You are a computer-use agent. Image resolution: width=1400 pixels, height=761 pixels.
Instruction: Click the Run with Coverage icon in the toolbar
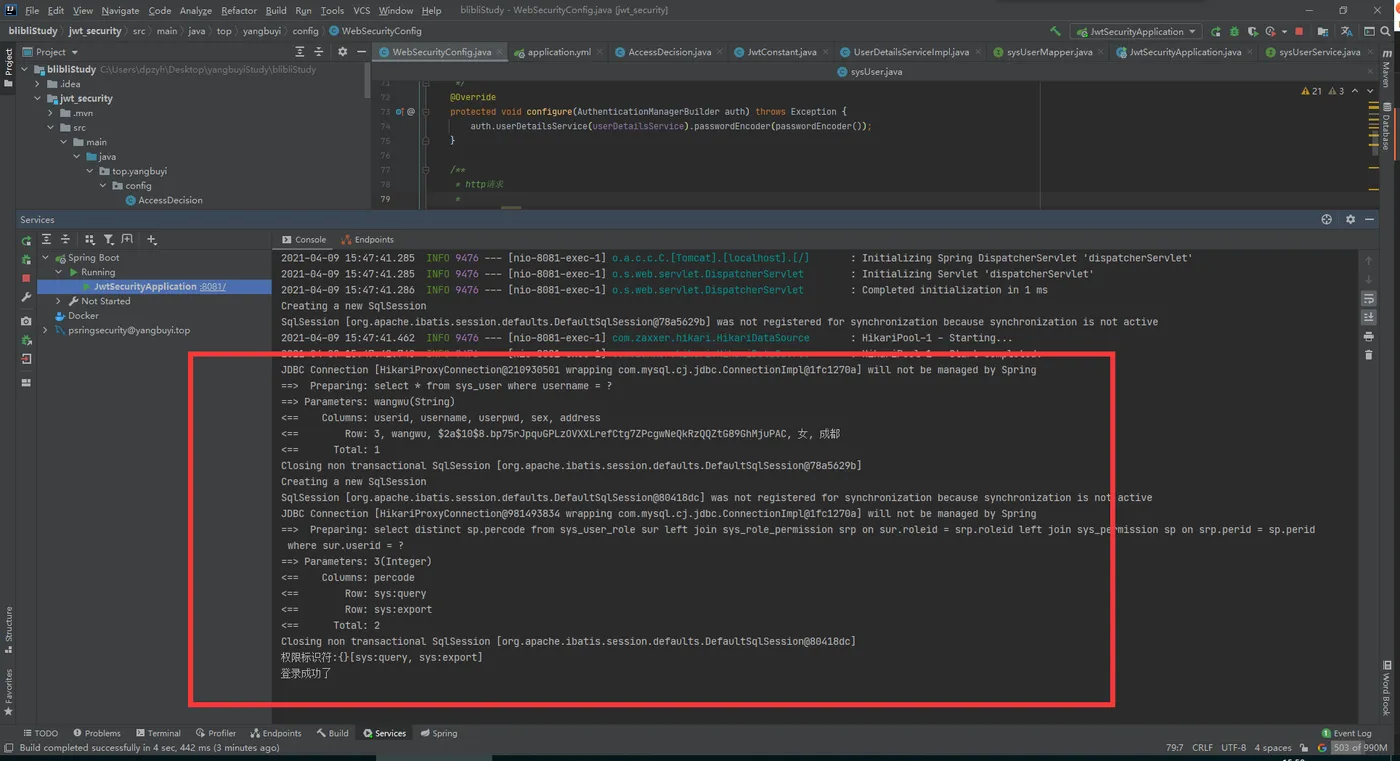[1253, 32]
